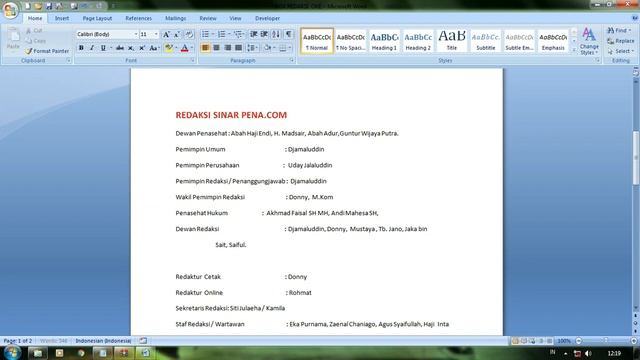
Task: Click the Align Text Right icon
Action: [228, 48]
